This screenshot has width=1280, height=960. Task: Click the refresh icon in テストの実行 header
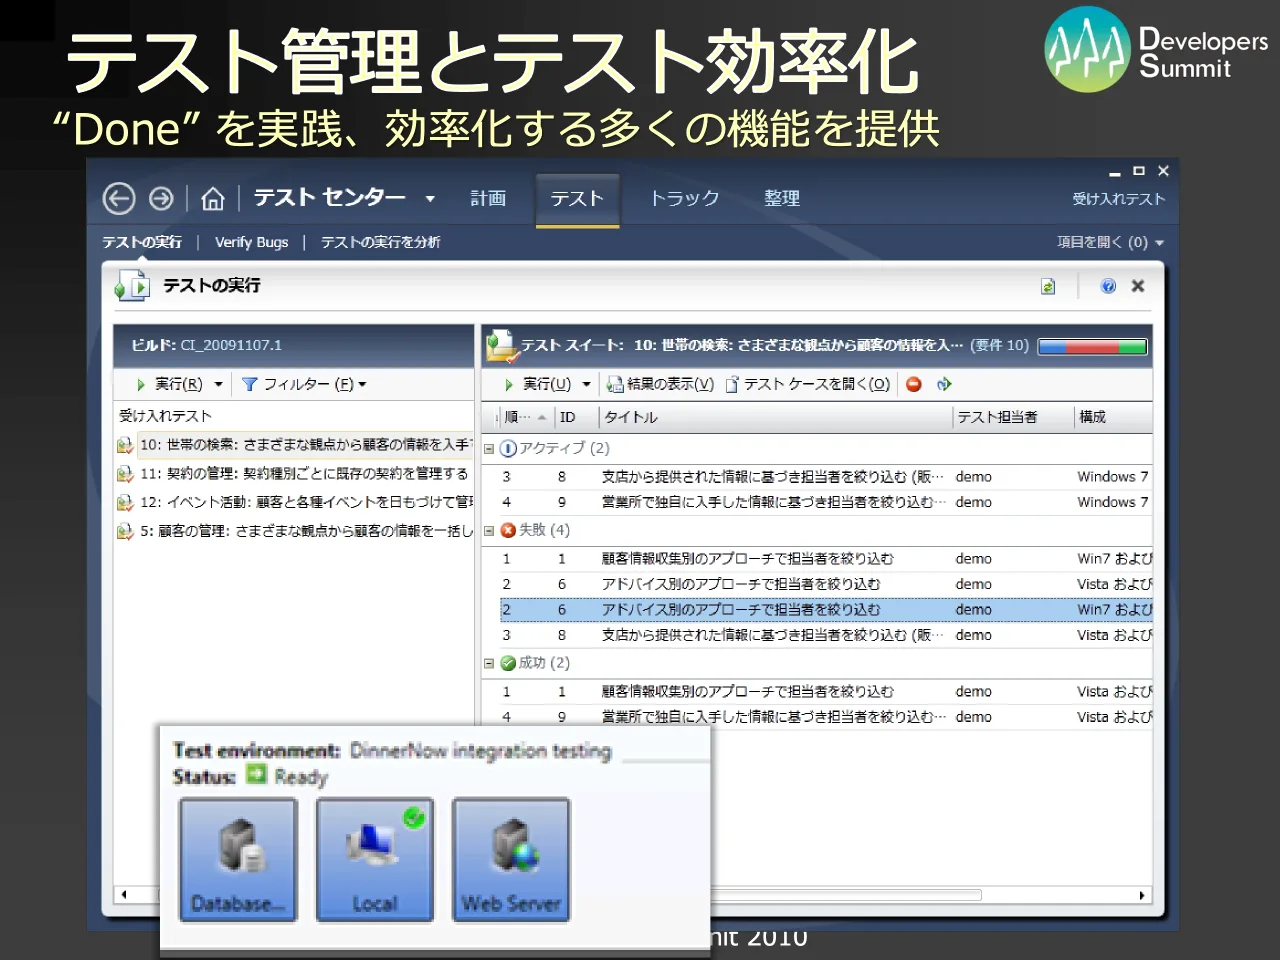(1048, 287)
